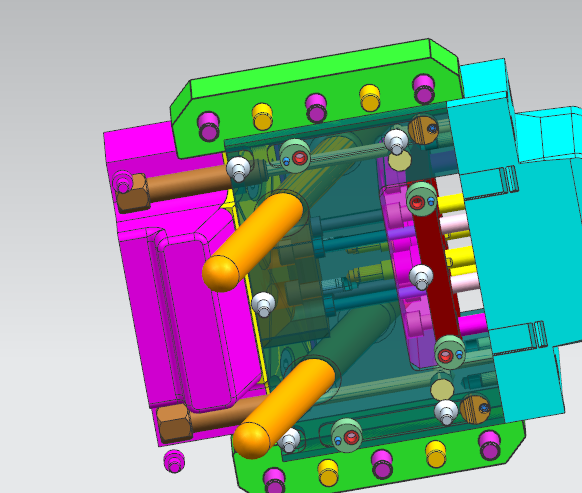
Task: Select green disc with red center near top
Action: coord(295,156)
